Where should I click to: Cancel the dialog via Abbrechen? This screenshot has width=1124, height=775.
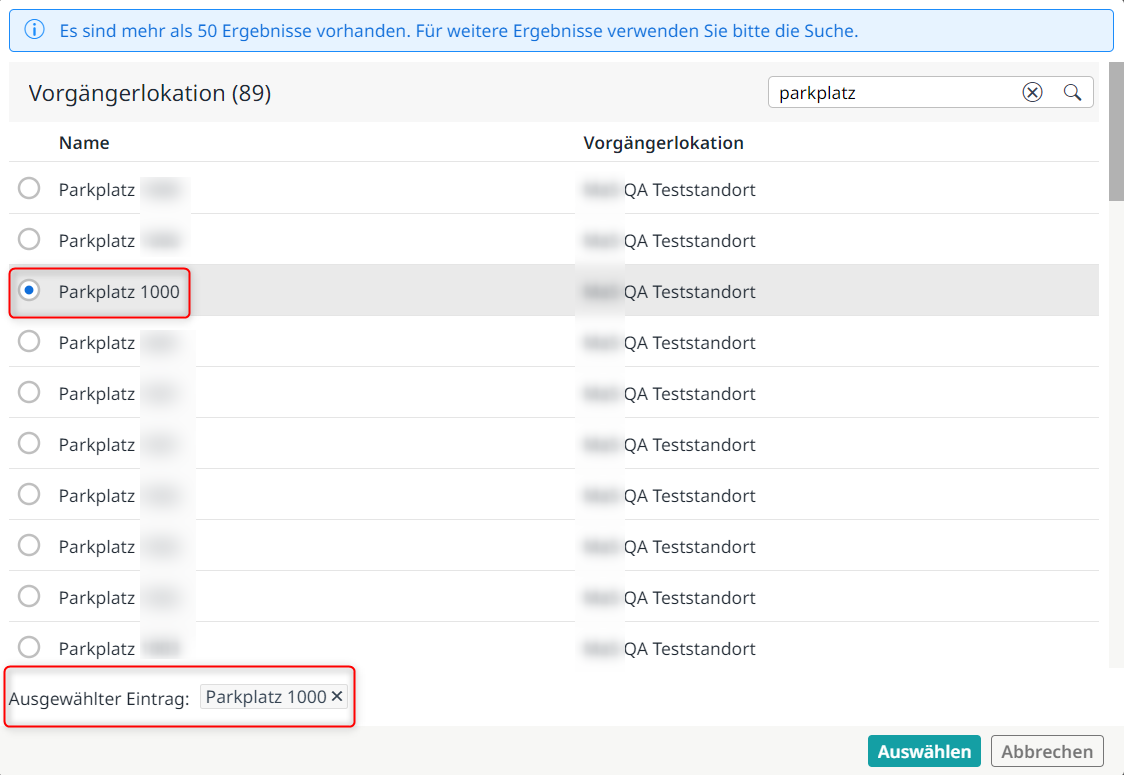[1046, 751]
